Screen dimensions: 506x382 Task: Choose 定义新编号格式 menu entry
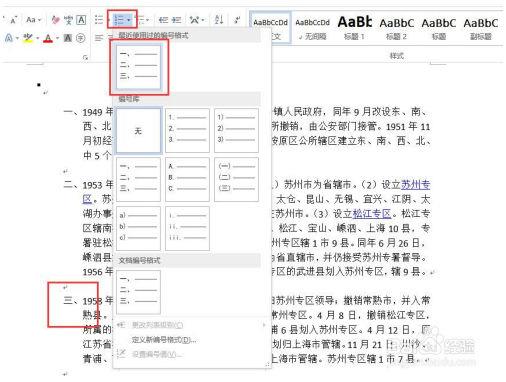coord(164,340)
